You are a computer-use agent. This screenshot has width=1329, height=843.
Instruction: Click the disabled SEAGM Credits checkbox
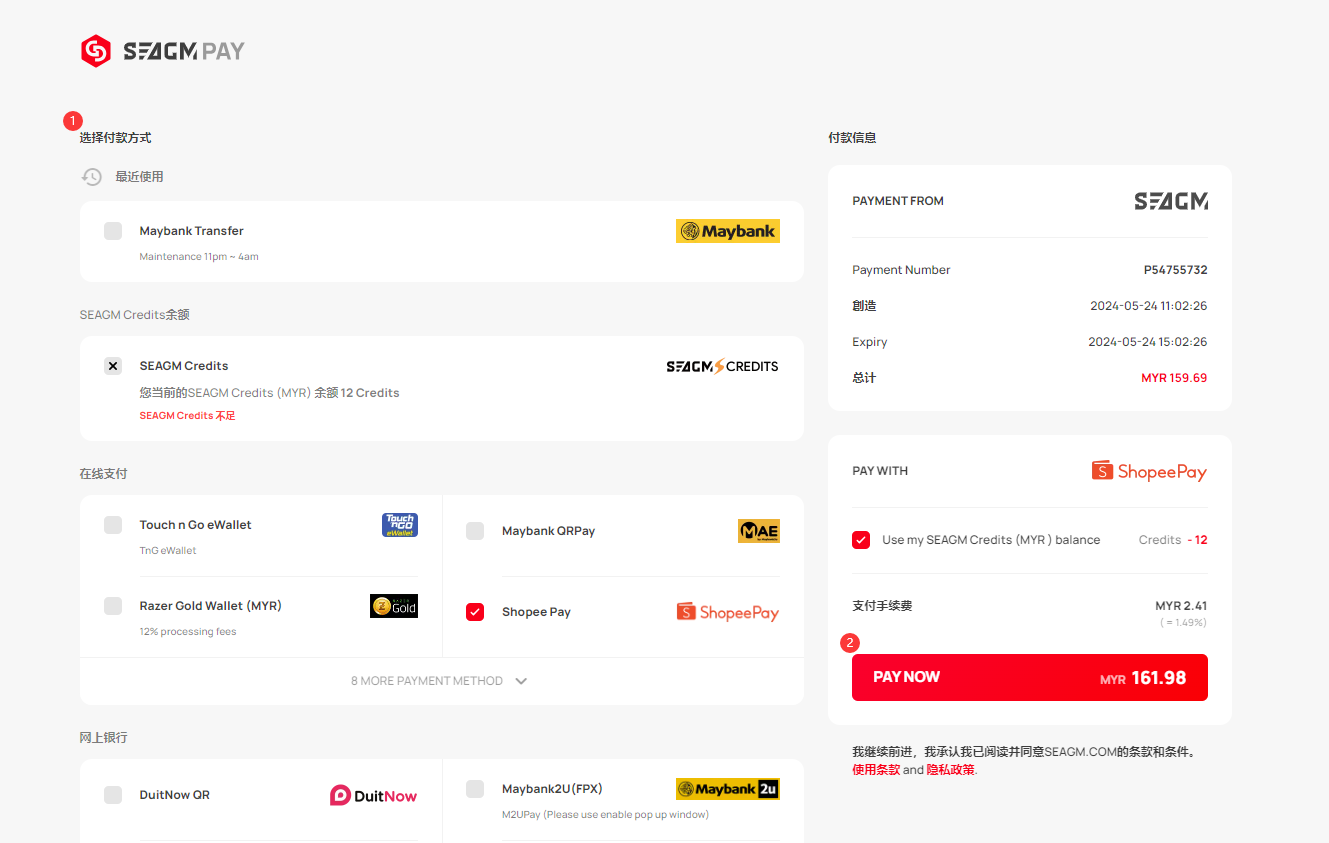113,366
